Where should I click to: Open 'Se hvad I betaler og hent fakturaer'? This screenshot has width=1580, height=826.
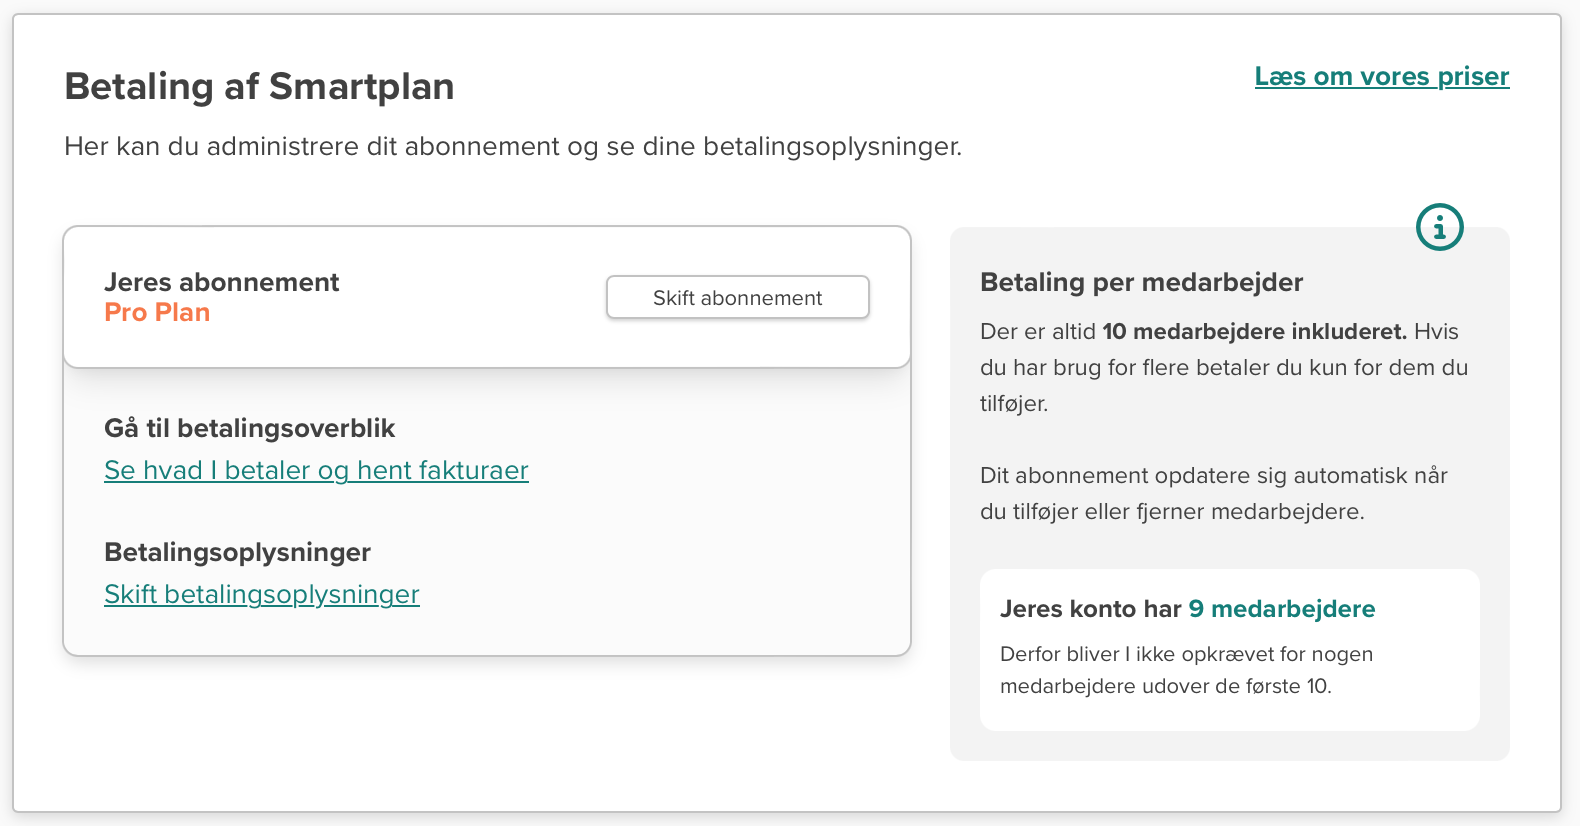coord(316,470)
